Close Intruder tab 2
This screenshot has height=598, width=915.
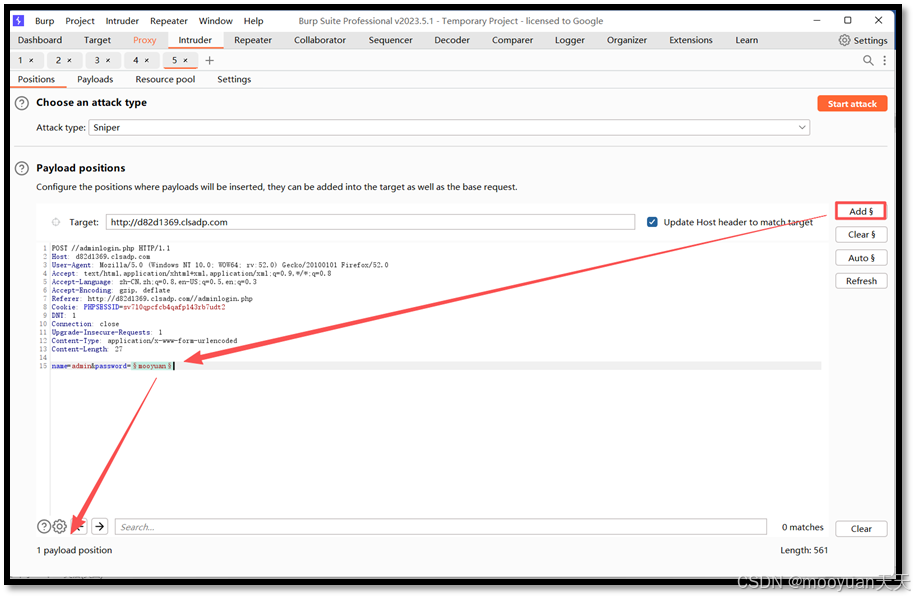69,60
